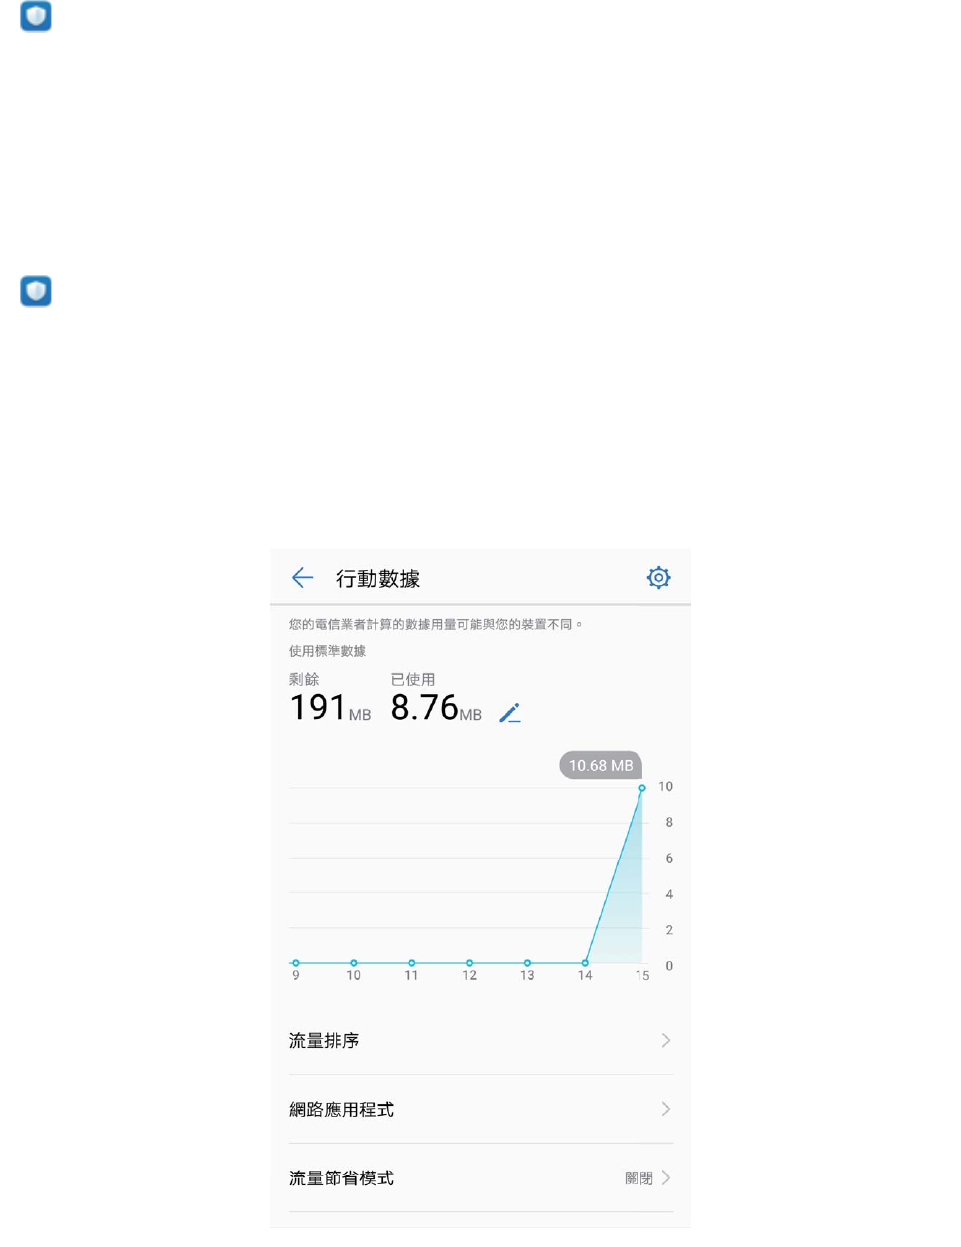
Task: Open 流量節省模式 chevron arrow
Action: (666, 1178)
